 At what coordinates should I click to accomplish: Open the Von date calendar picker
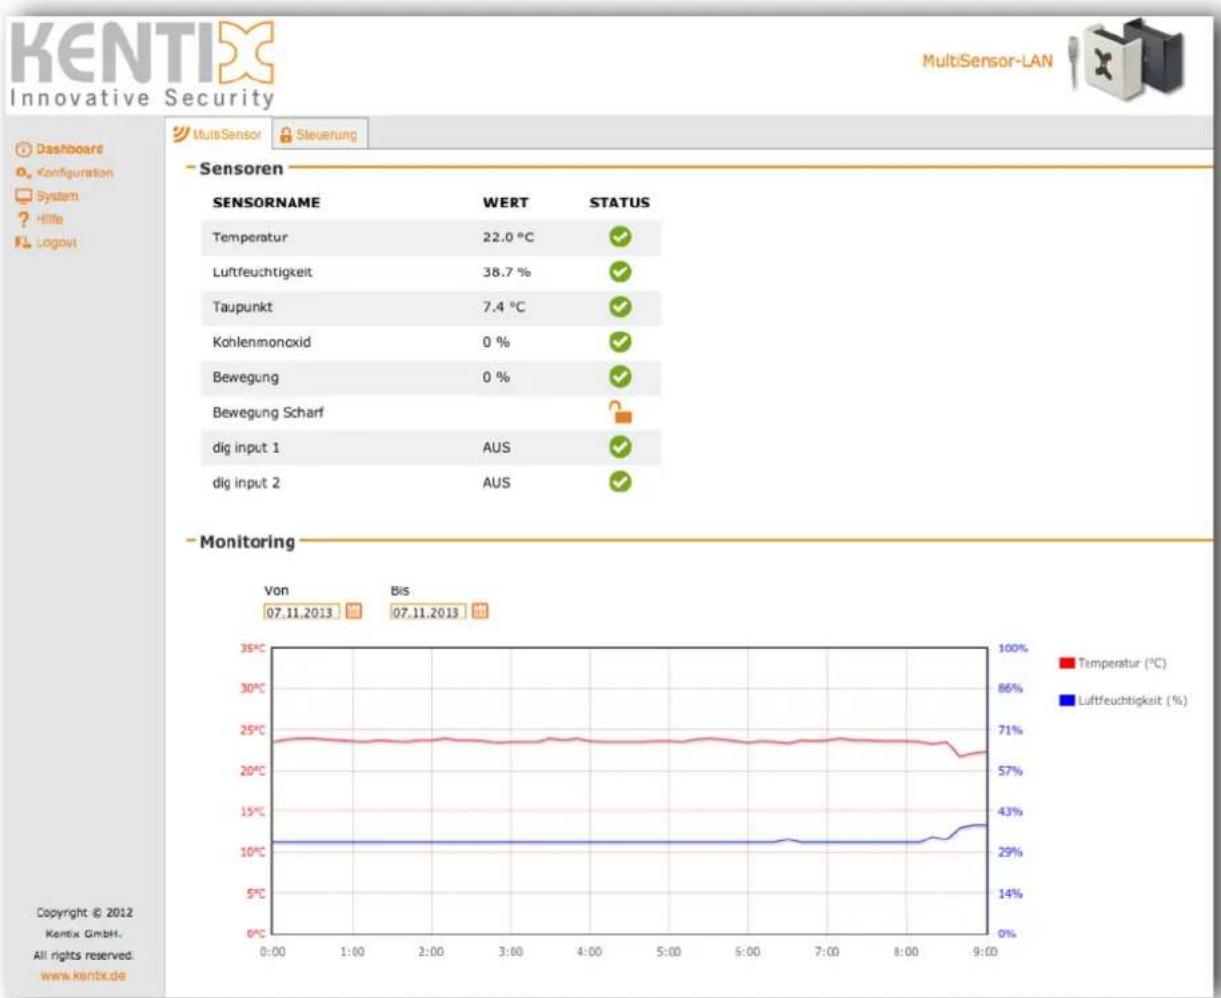tap(354, 611)
